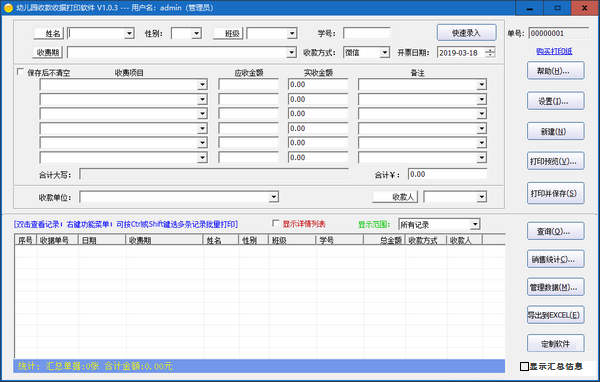Click the 收款人 column header in table
The width and height of the screenshot is (600, 382).
pos(465,240)
